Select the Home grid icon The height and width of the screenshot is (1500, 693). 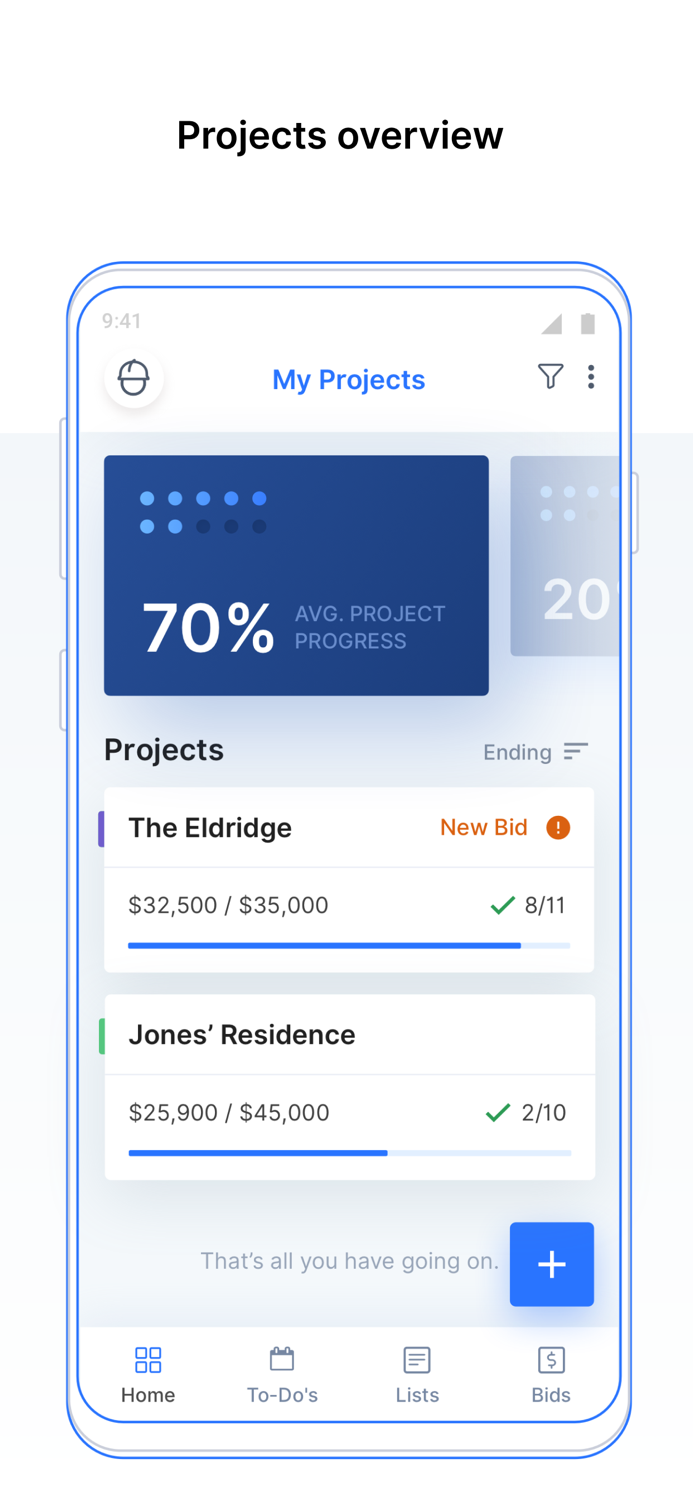pos(147,1359)
